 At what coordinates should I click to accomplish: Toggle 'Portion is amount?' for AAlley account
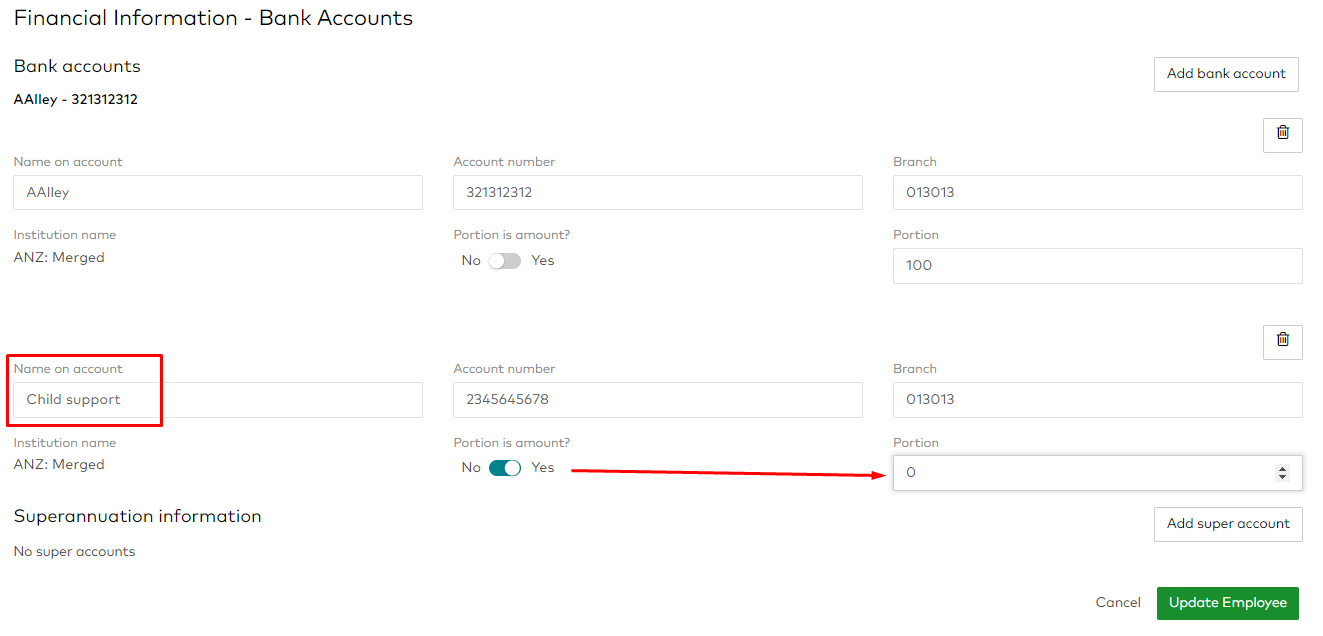[x=505, y=261]
